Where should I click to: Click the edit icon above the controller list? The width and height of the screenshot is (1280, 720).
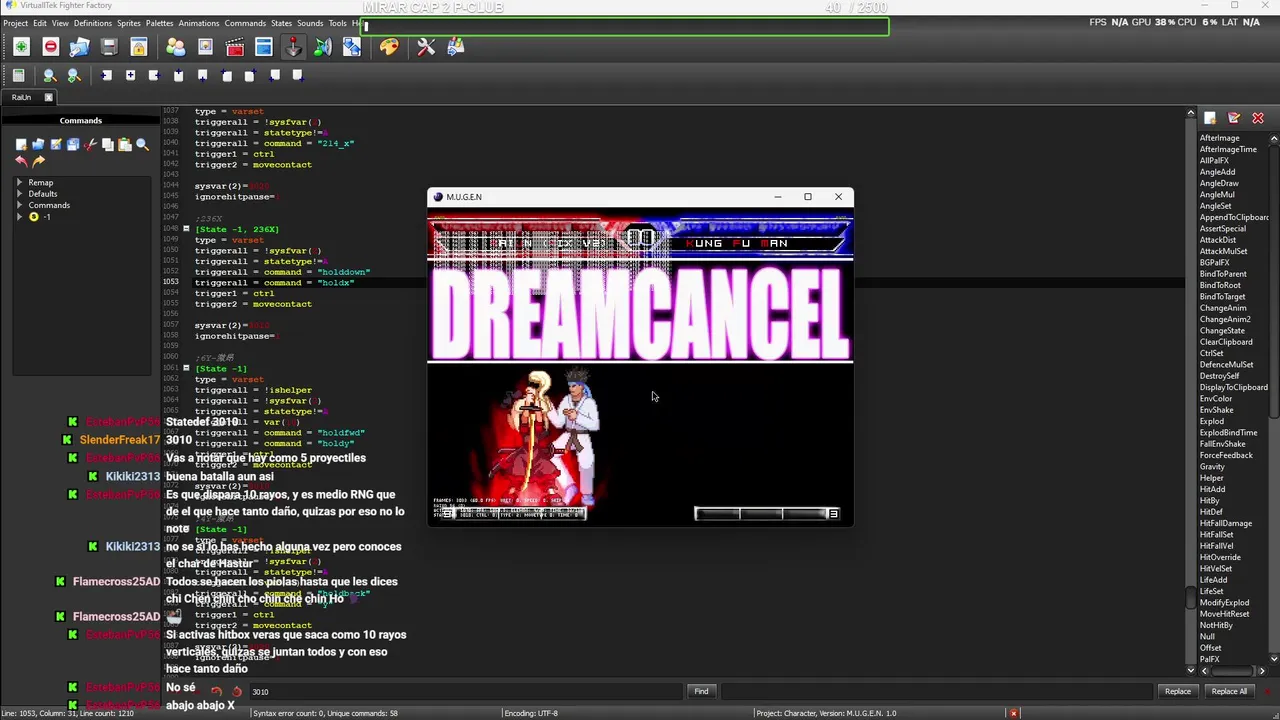pos(1234,118)
